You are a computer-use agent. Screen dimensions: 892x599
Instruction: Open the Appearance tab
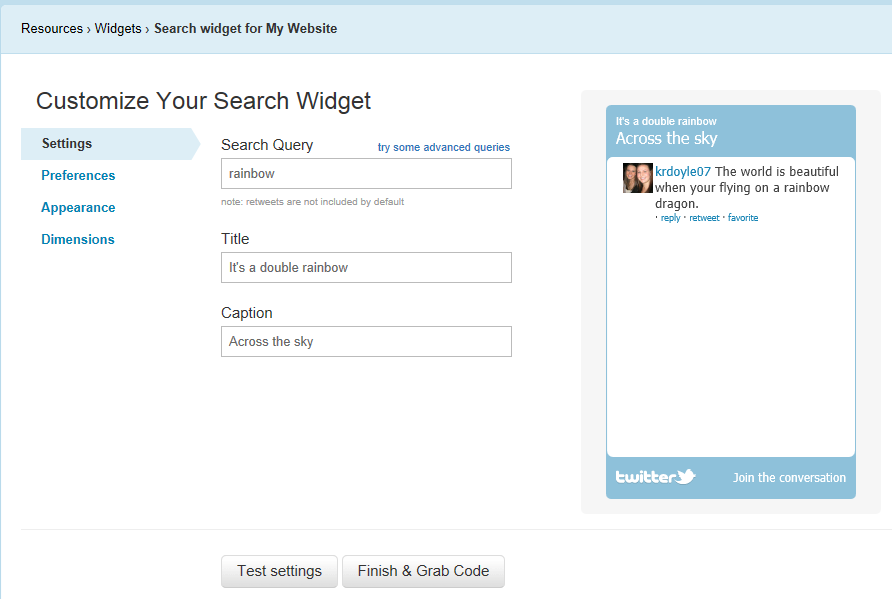78,208
